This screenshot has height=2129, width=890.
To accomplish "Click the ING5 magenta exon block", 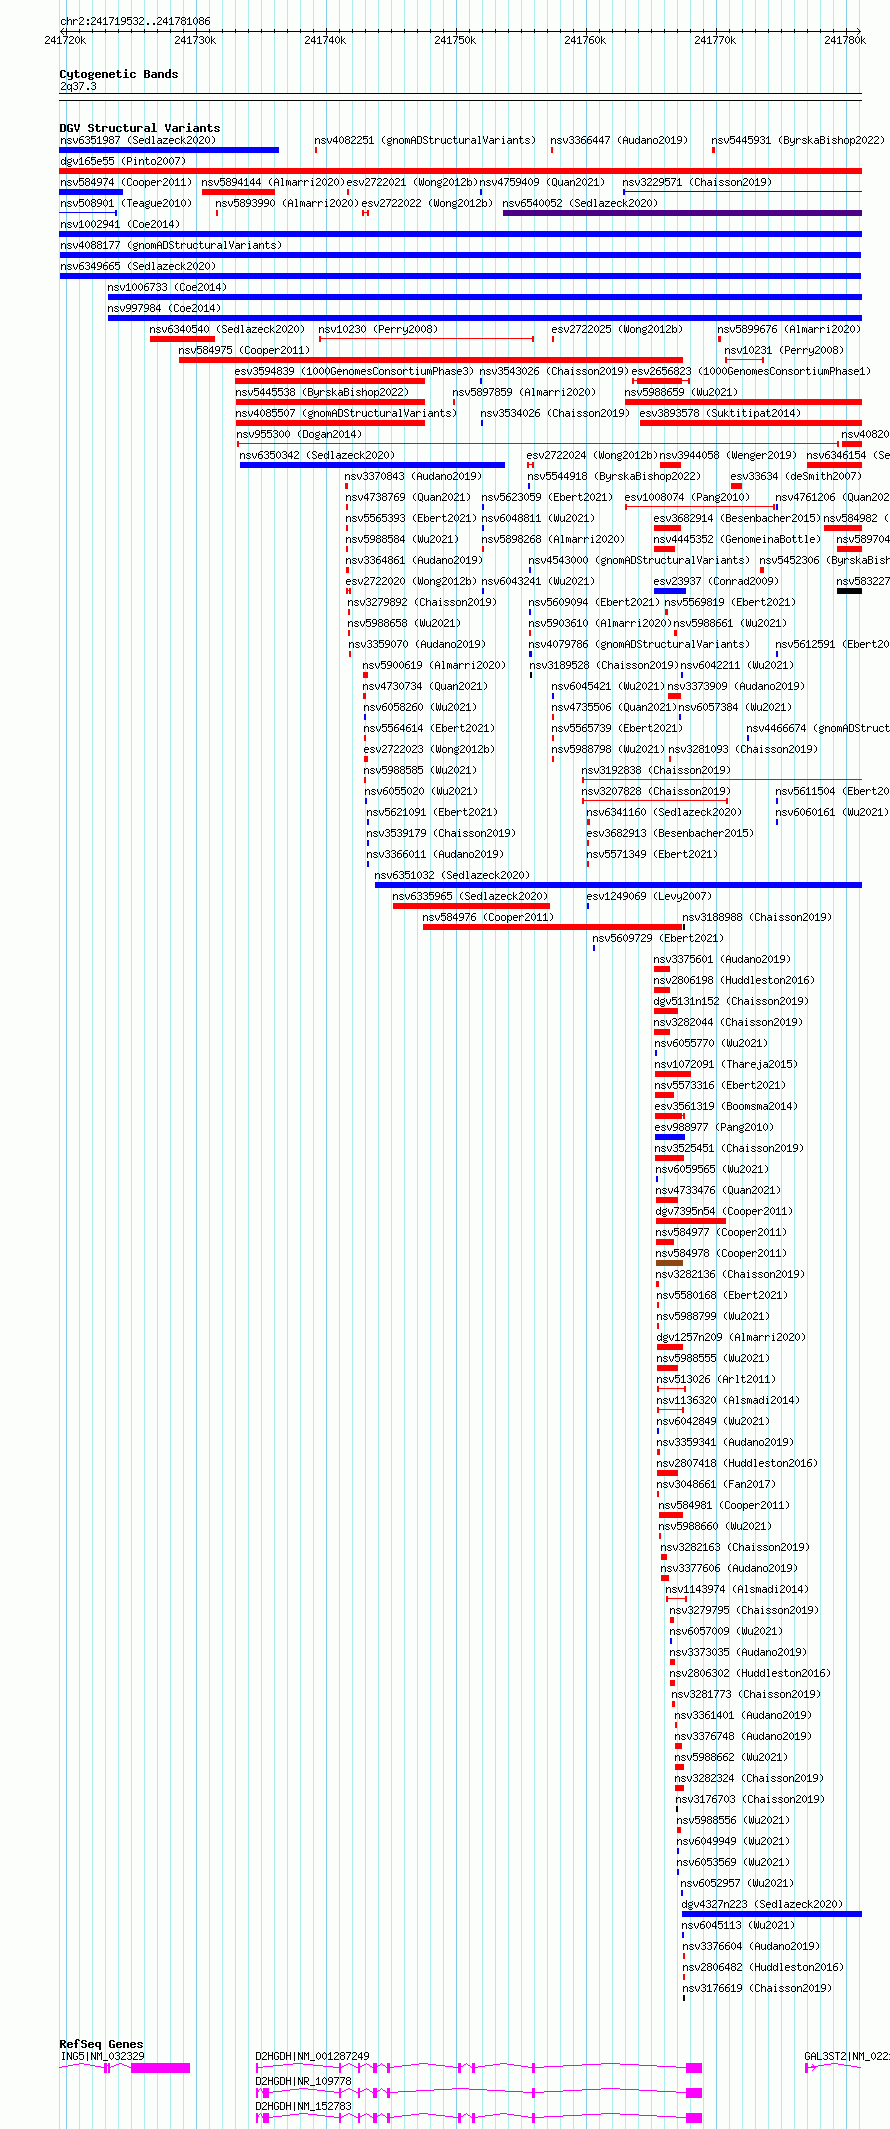I will [161, 2068].
